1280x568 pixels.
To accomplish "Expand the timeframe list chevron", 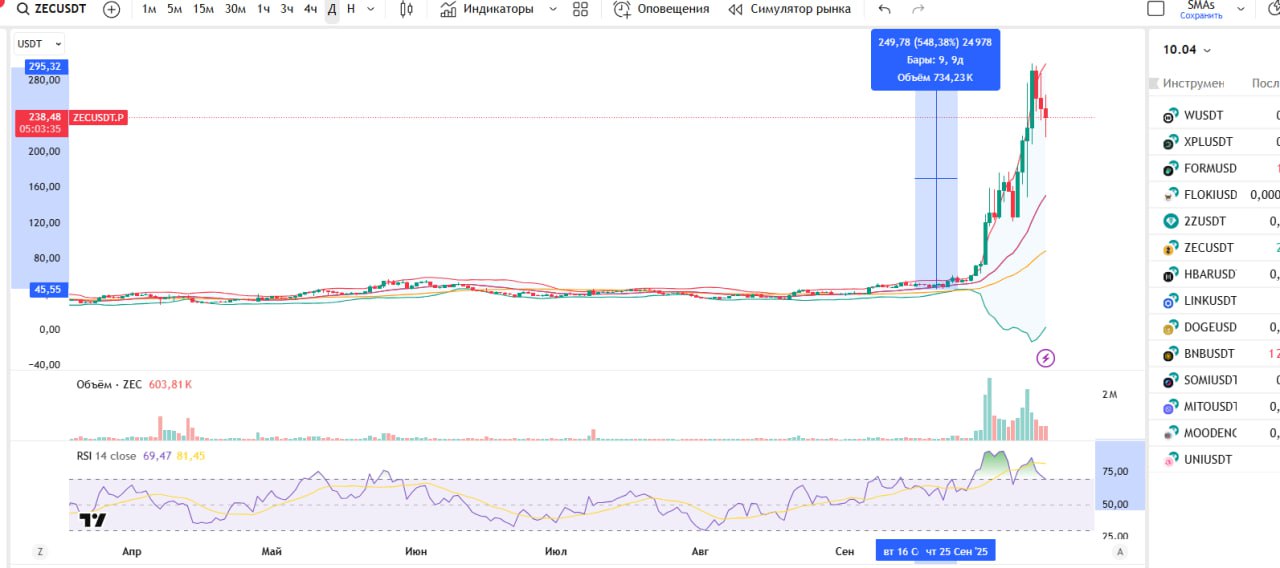I will coord(372,9).
